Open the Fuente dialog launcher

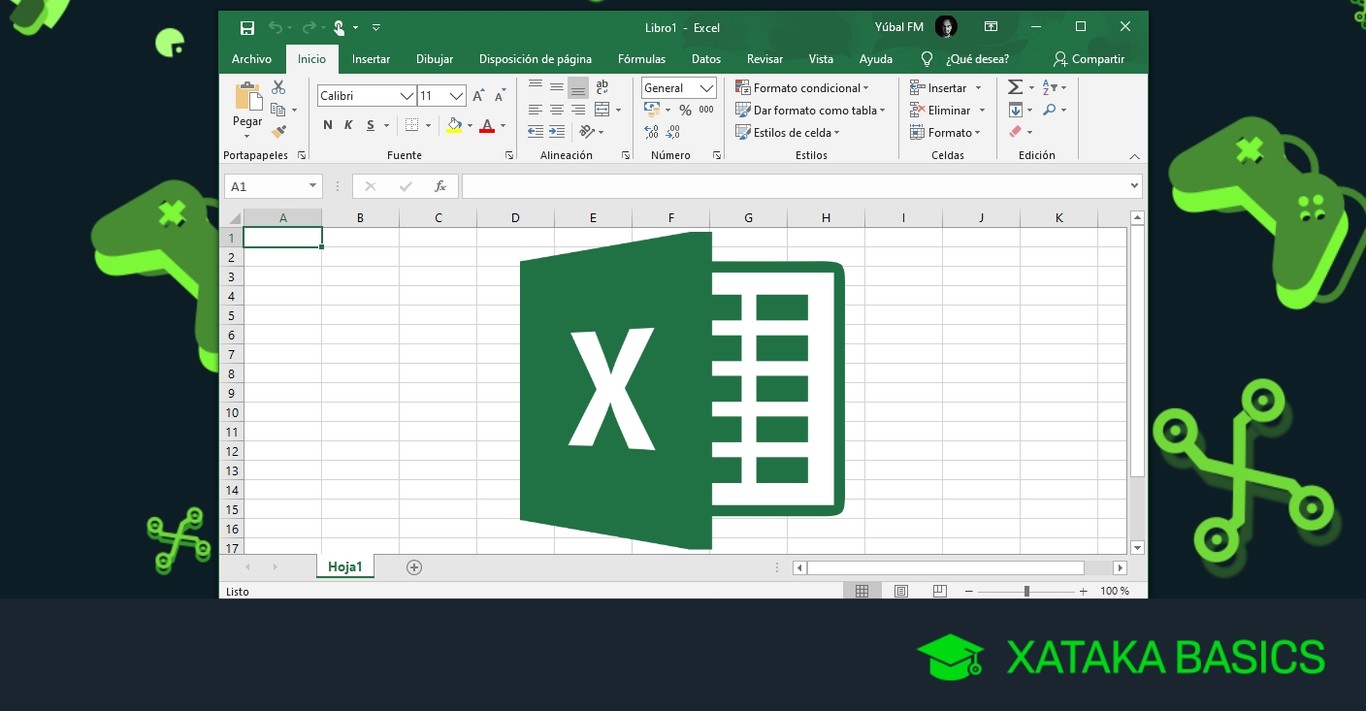click(x=509, y=156)
